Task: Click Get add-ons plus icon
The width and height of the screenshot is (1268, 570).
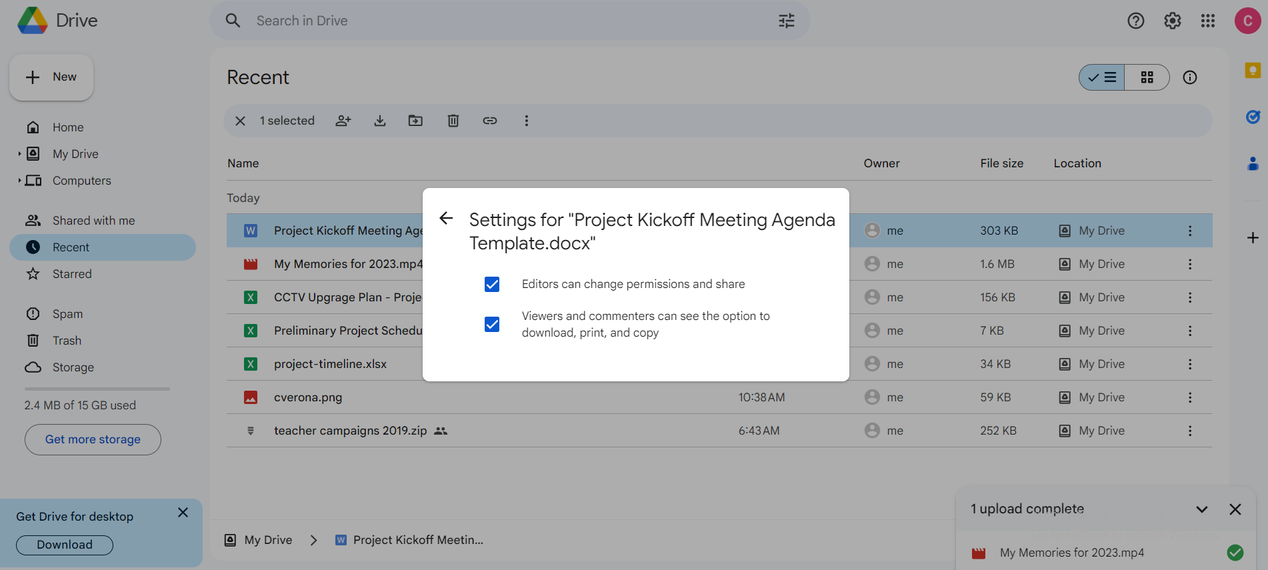Action: (x=1252, y=238)
